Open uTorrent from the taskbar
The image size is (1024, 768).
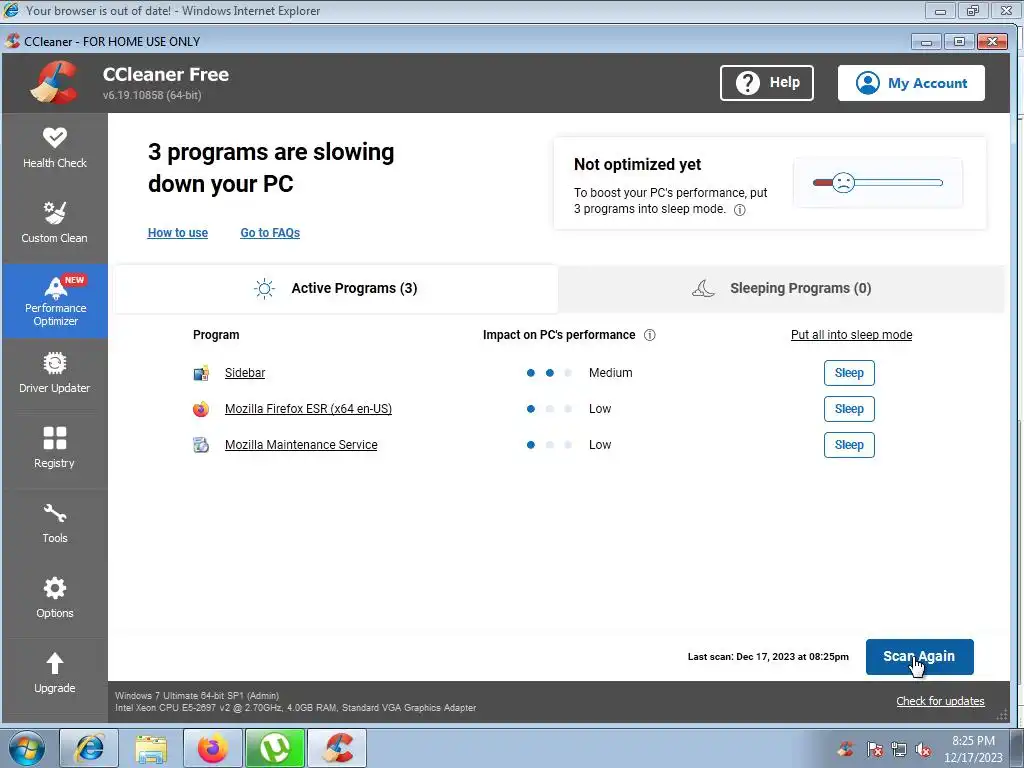pyautogui.click(x=275, y=748)
